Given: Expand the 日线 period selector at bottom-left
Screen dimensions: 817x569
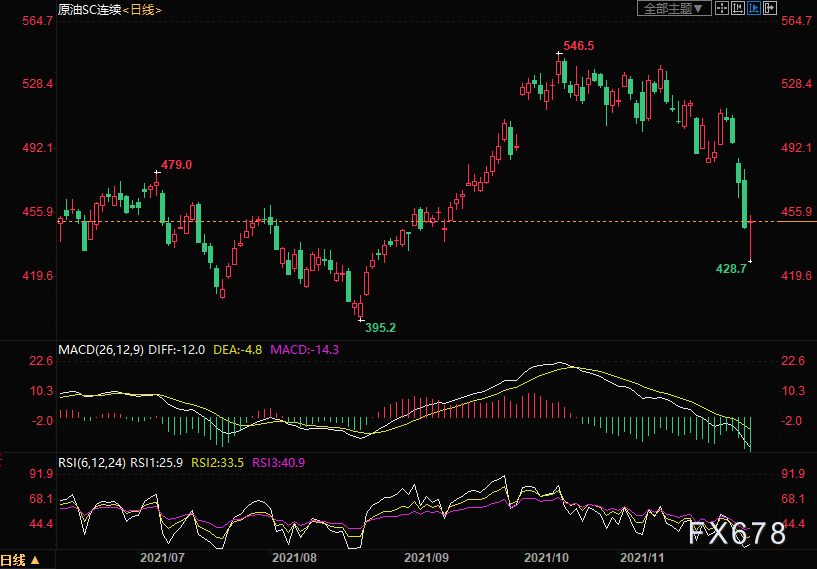Looking at the screenshot, I should tap(20, 561).
